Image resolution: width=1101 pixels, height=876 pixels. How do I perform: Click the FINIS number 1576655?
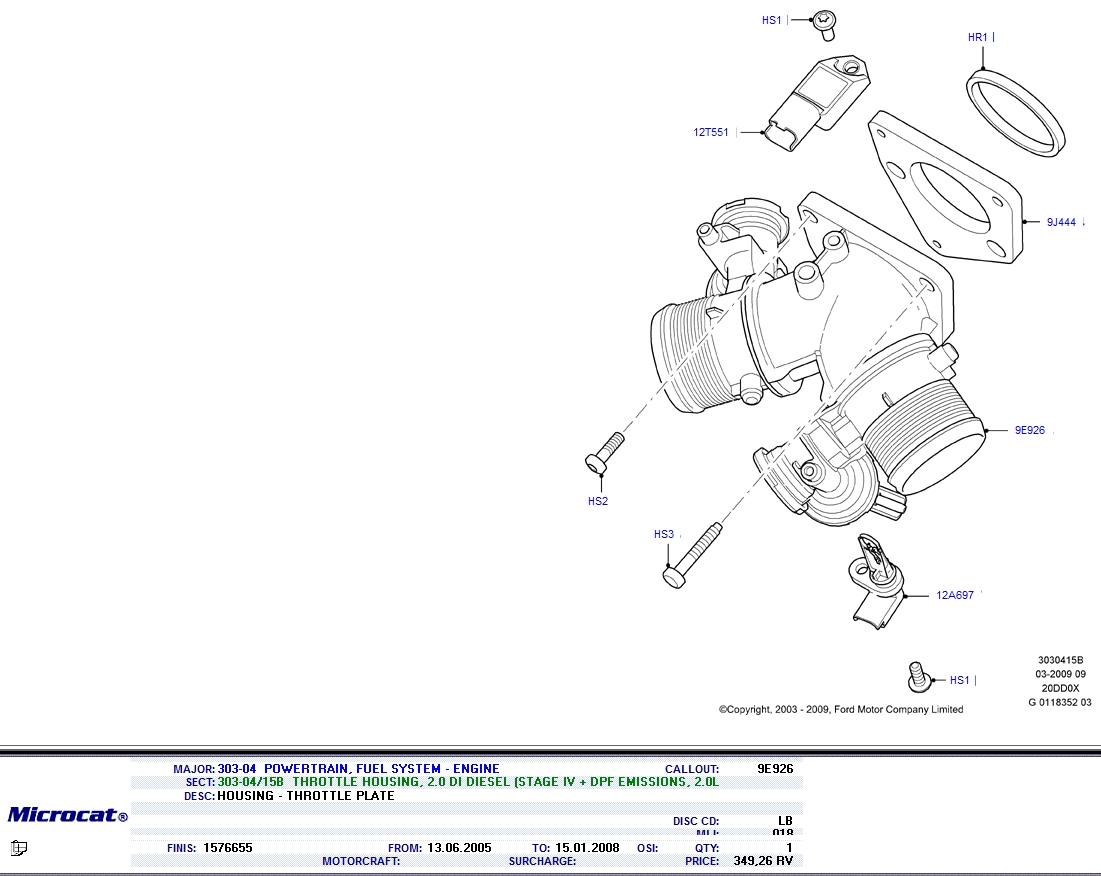227,848
